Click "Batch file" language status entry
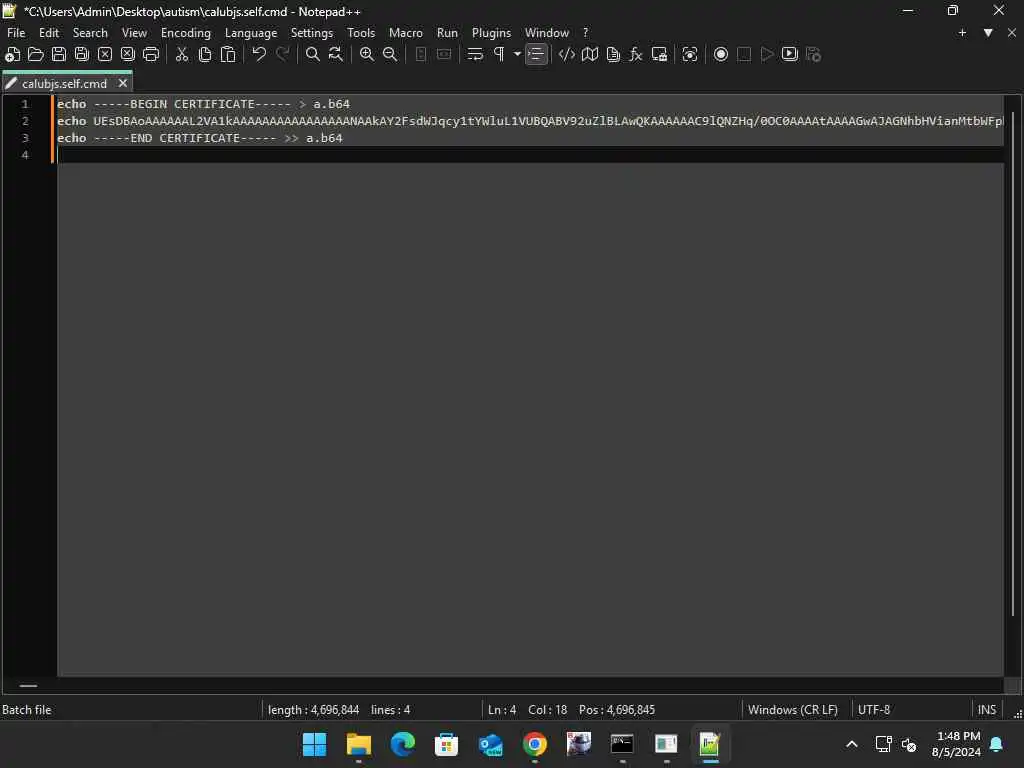The image size is (1024, 768). click(x=27, y=710)
